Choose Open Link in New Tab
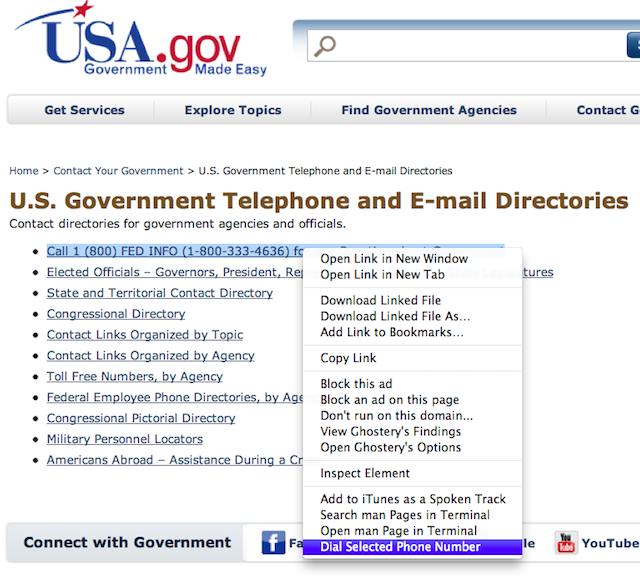 pyautogui.click(x=412, y=274)
